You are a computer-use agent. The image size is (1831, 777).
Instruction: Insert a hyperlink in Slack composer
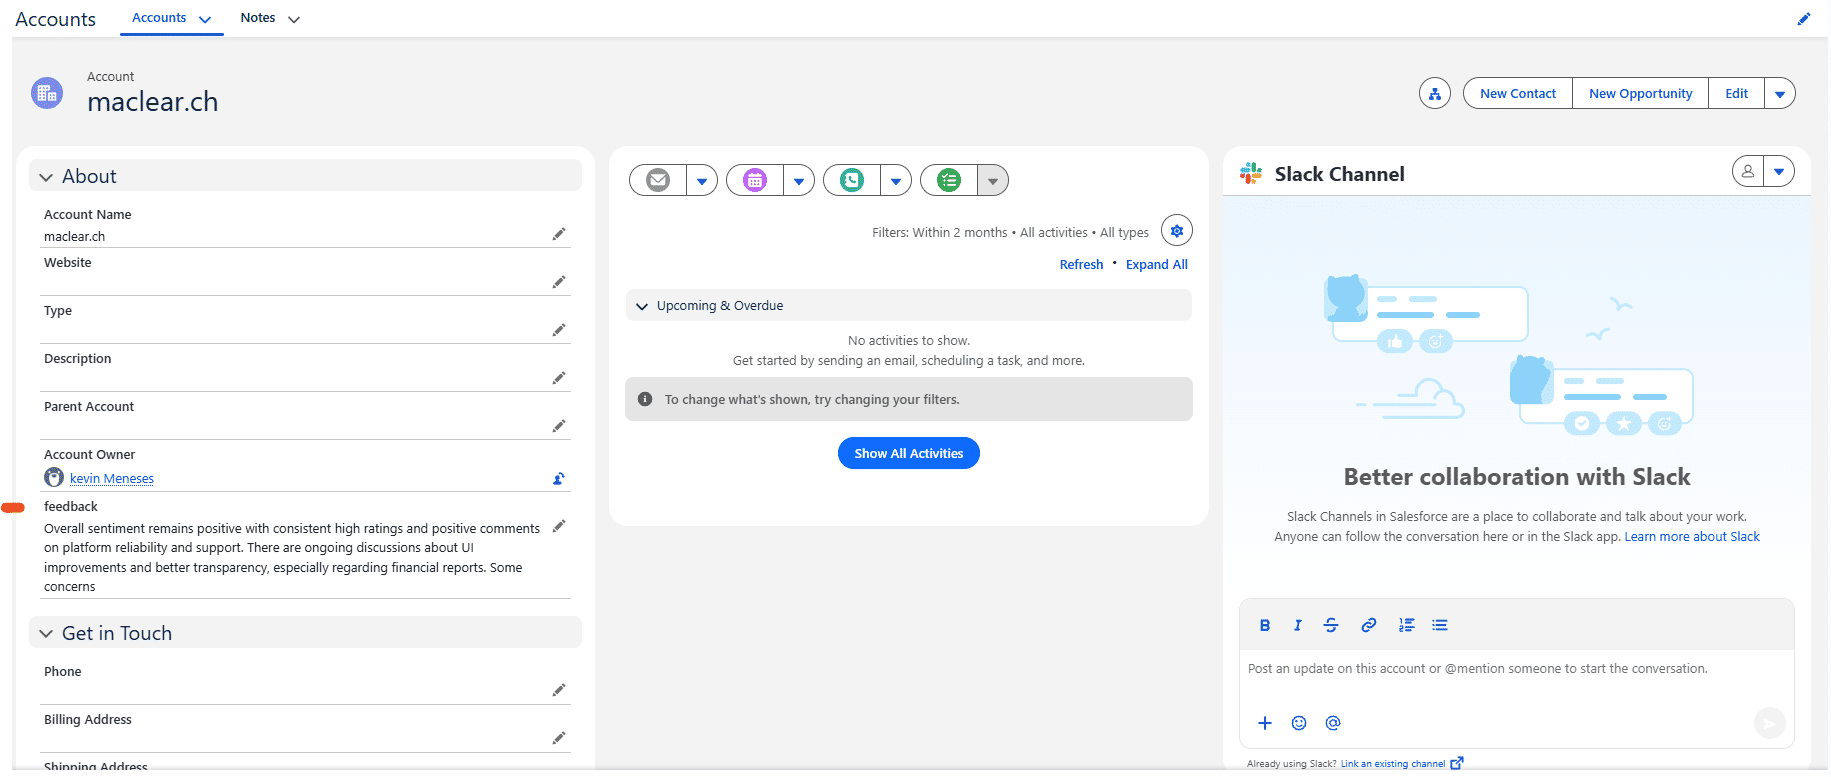[1369, 625]
